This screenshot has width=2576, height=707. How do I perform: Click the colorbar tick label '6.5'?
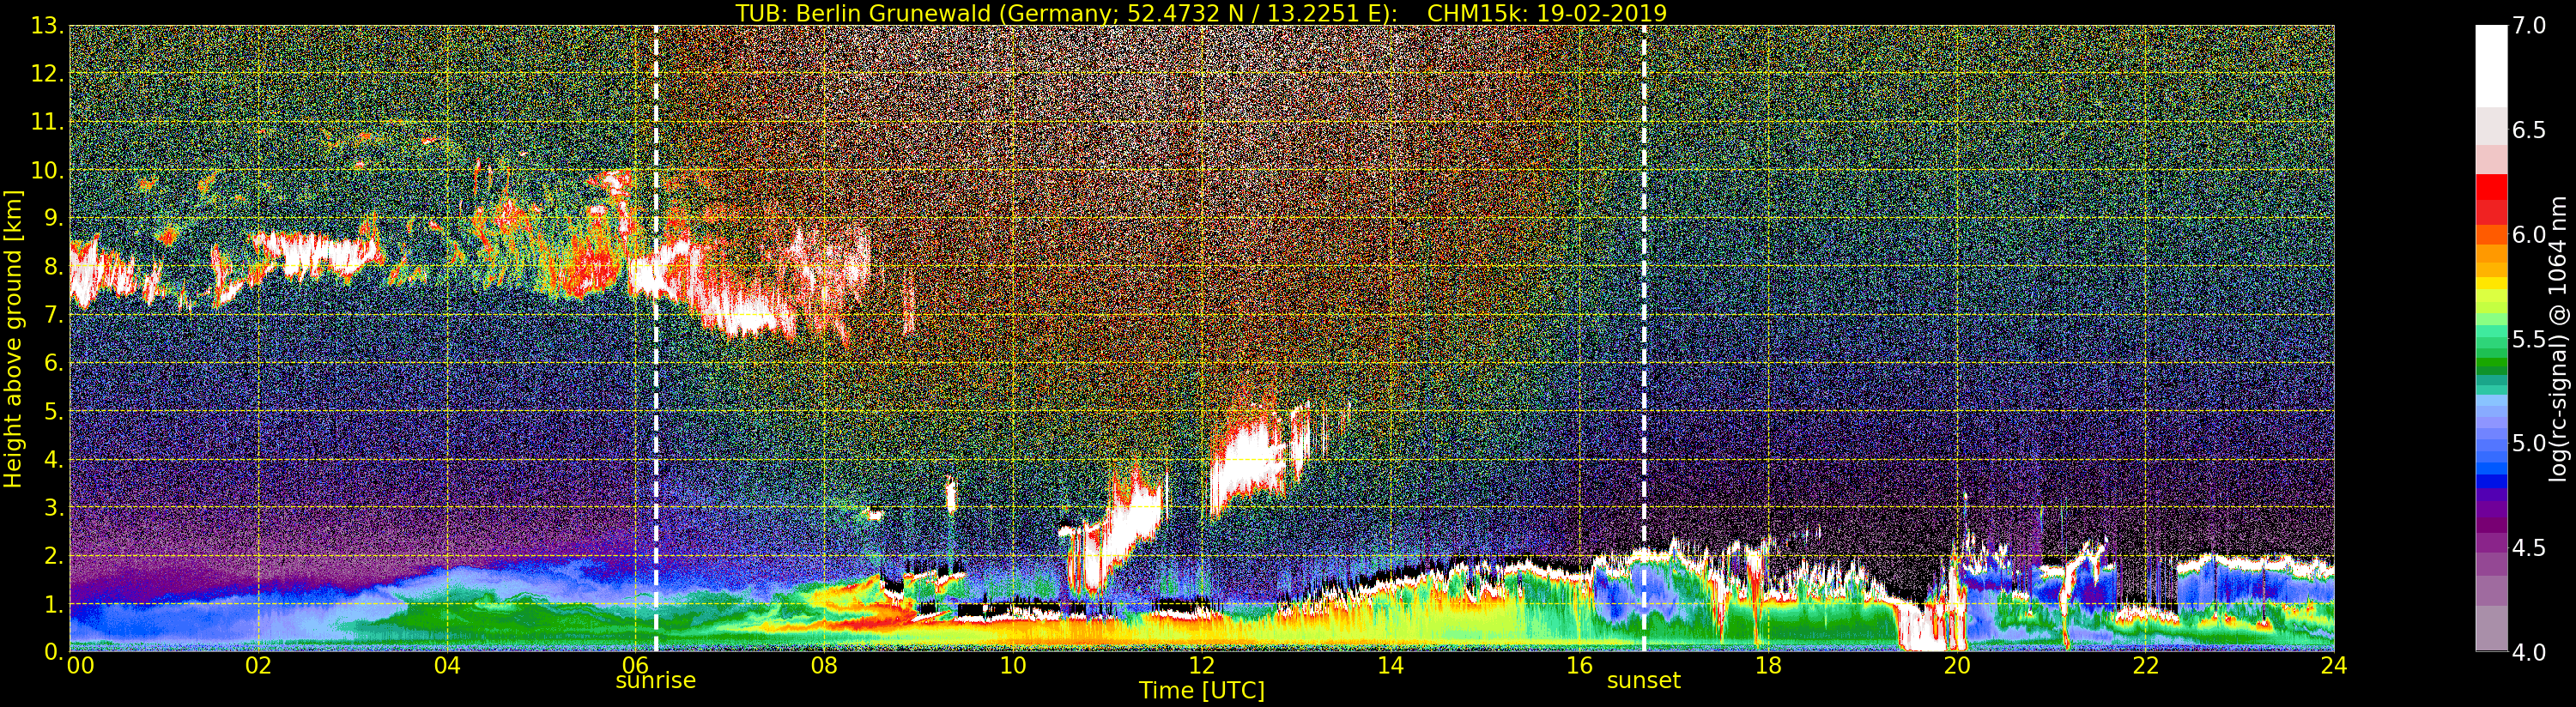2530,131
